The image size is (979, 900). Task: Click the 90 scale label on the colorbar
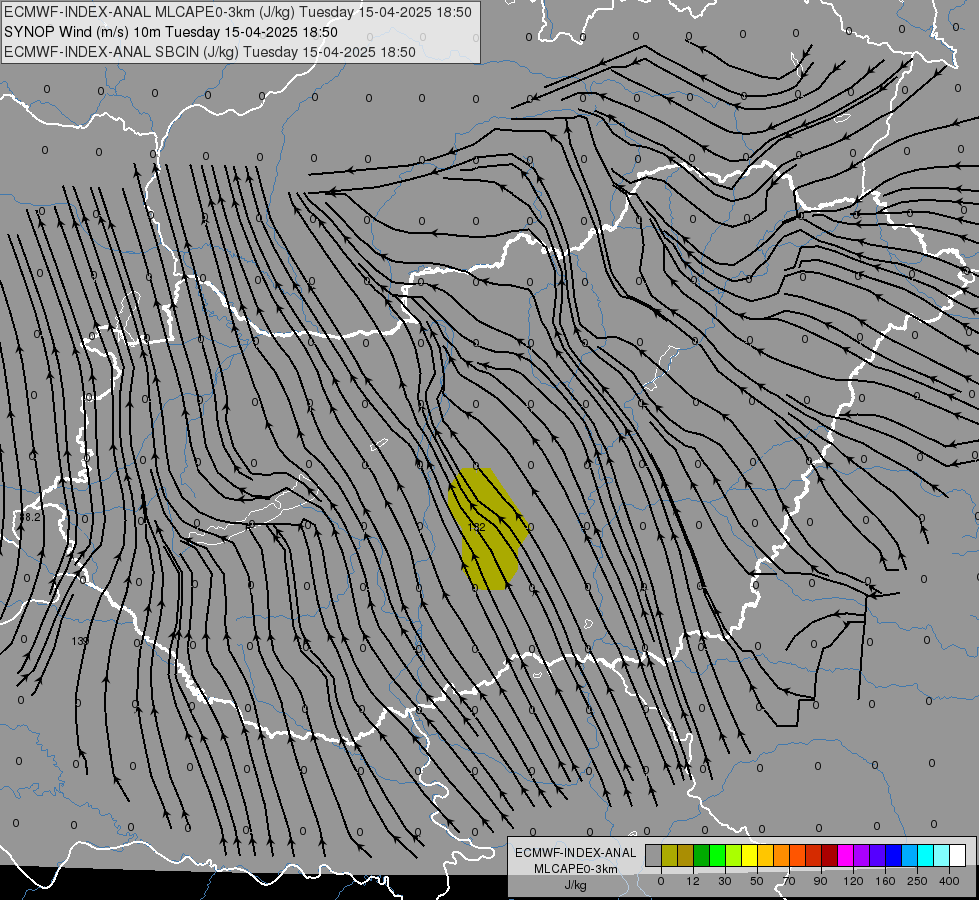820,881
